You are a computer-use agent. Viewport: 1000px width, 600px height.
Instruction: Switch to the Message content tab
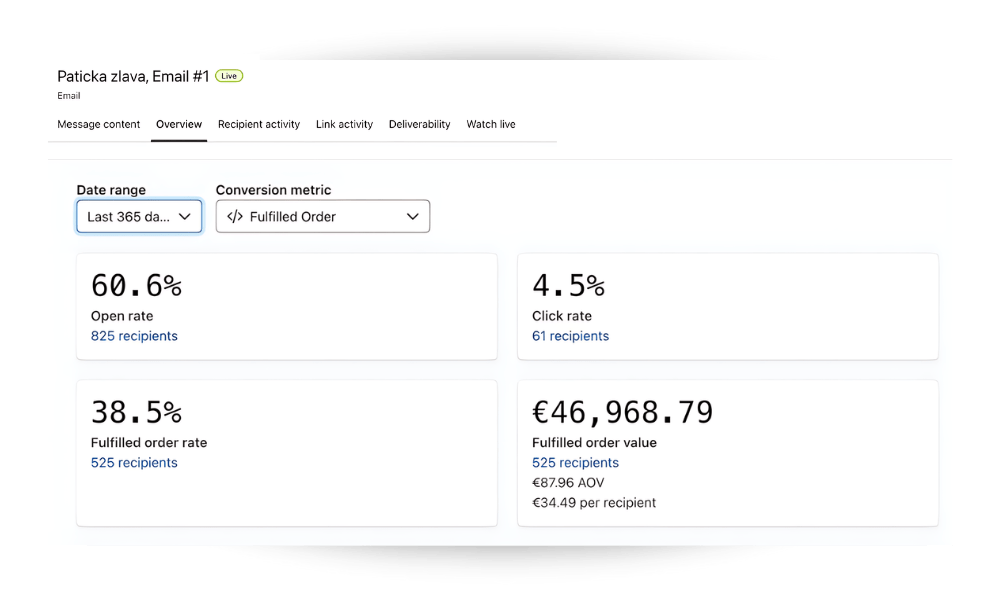coord(99,125)
